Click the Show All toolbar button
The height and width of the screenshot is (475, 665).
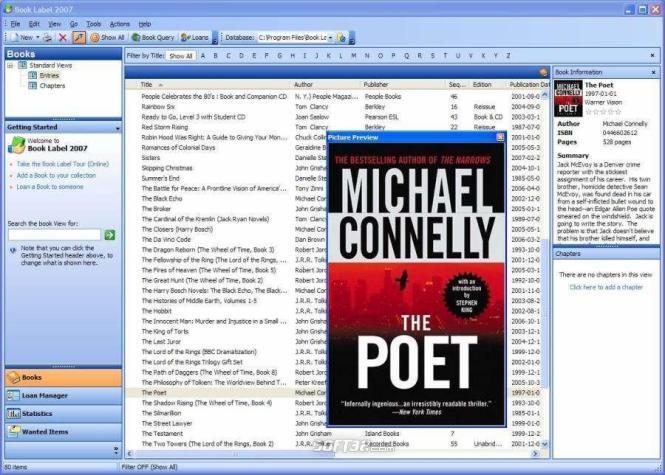(107, 38)
